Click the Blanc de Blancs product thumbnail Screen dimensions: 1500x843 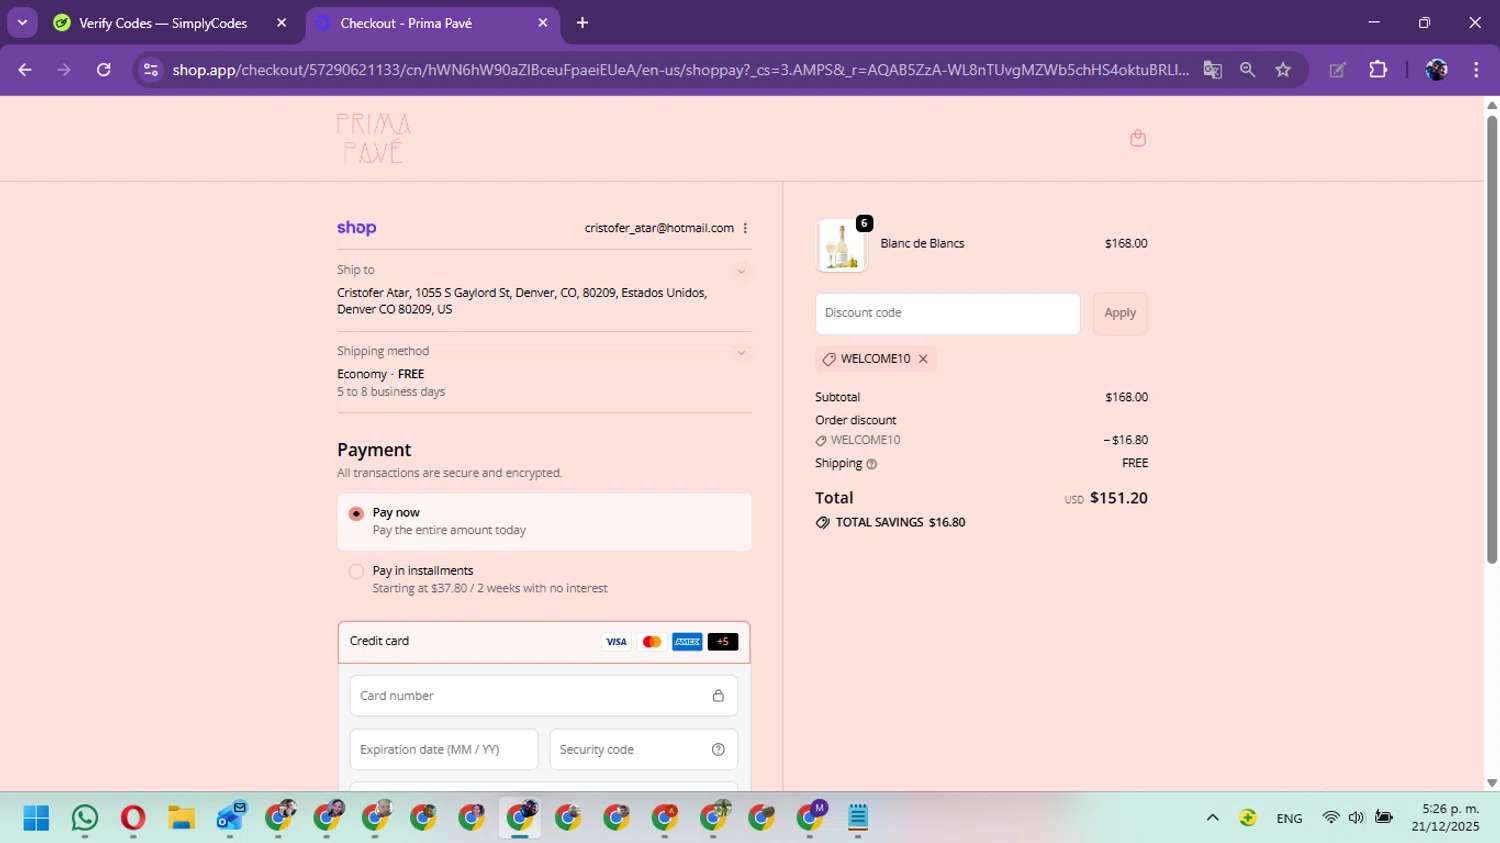(x=841, y=246)
